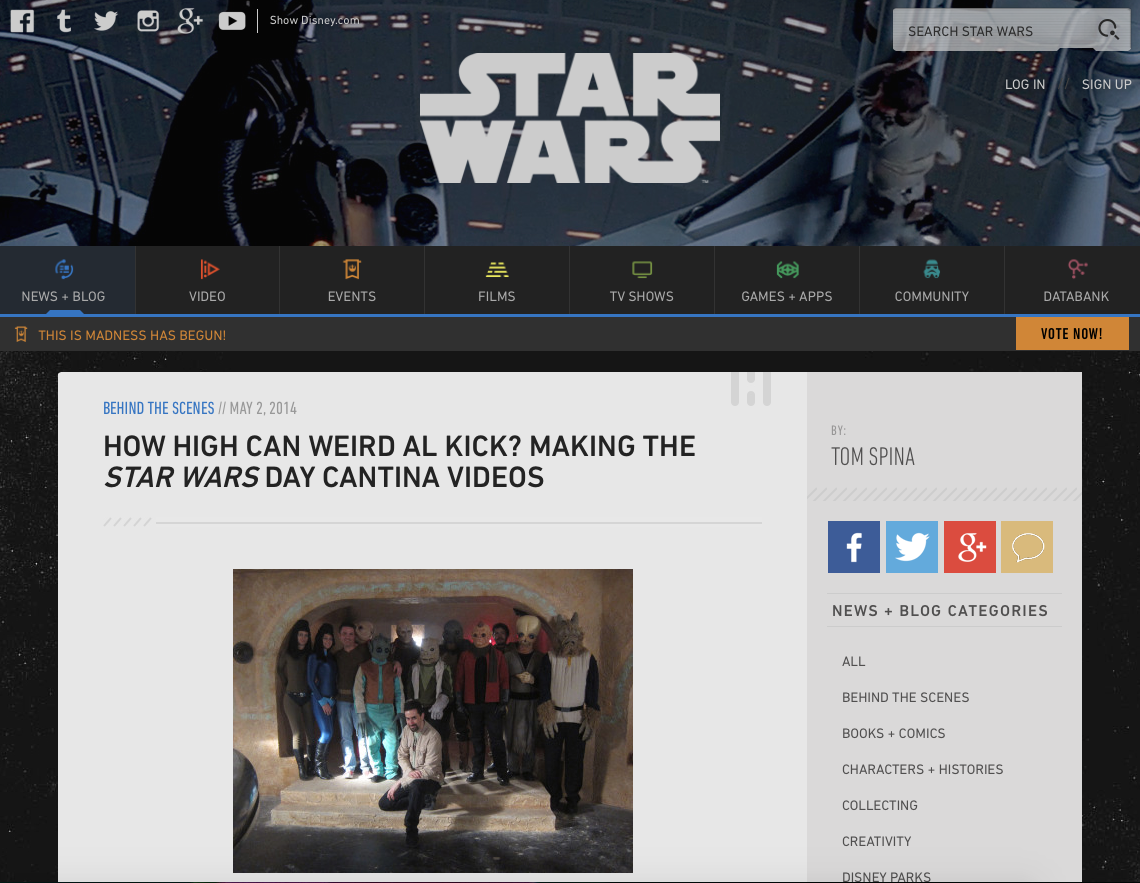Select the Disney Parks category
Image resolution: width=1140 pixels, height=883 pixels.
[886, 876]
